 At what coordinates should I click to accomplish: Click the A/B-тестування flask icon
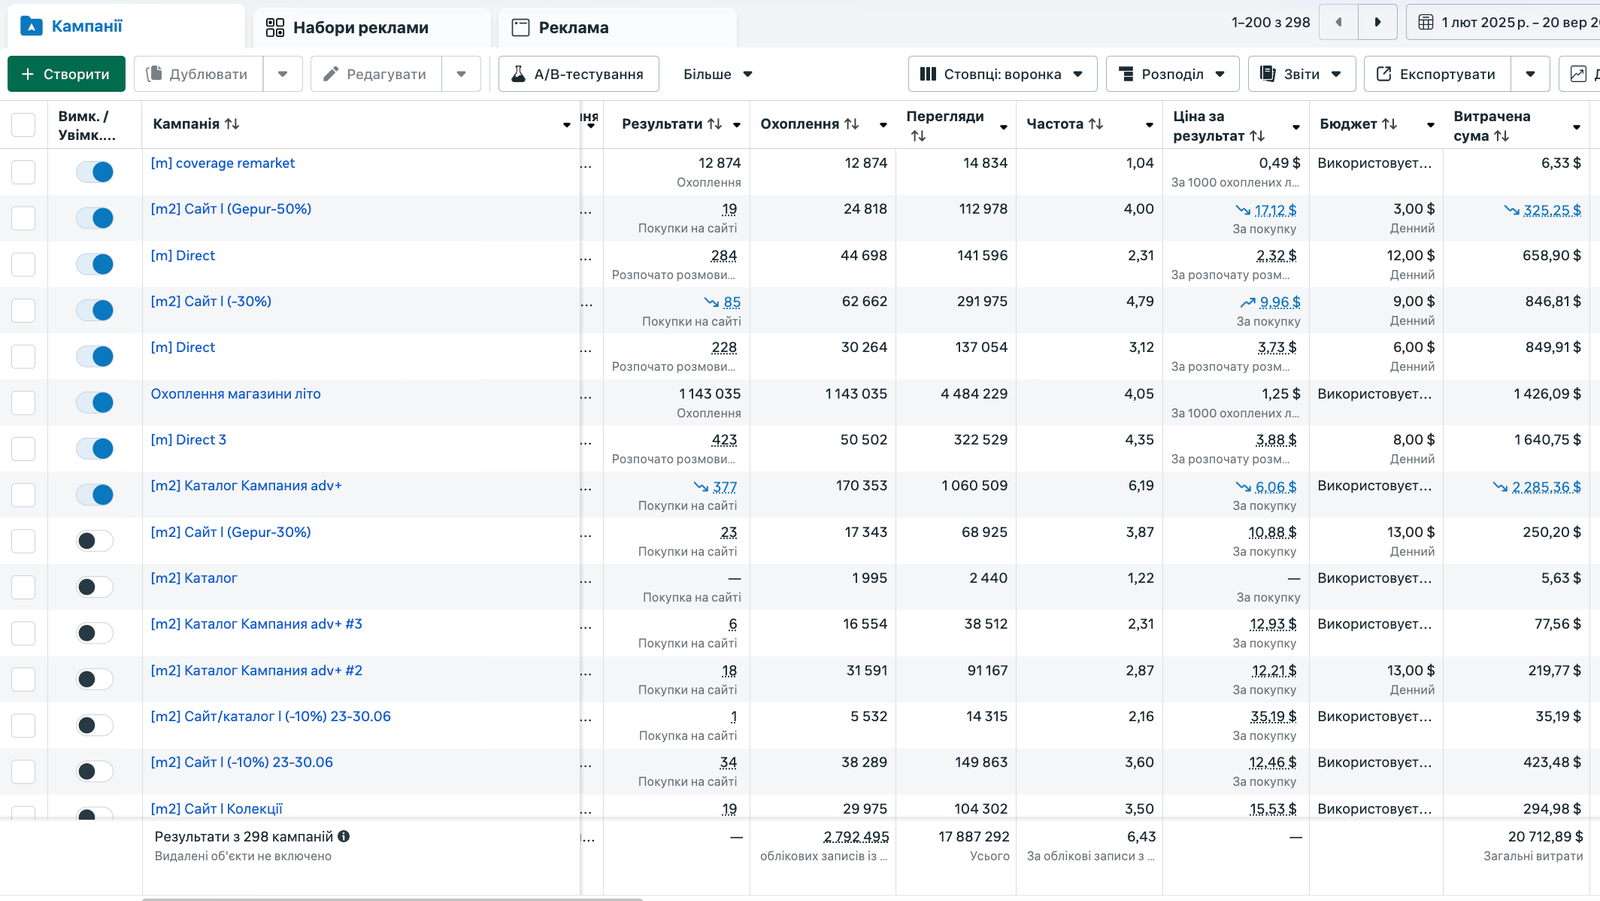518,74
